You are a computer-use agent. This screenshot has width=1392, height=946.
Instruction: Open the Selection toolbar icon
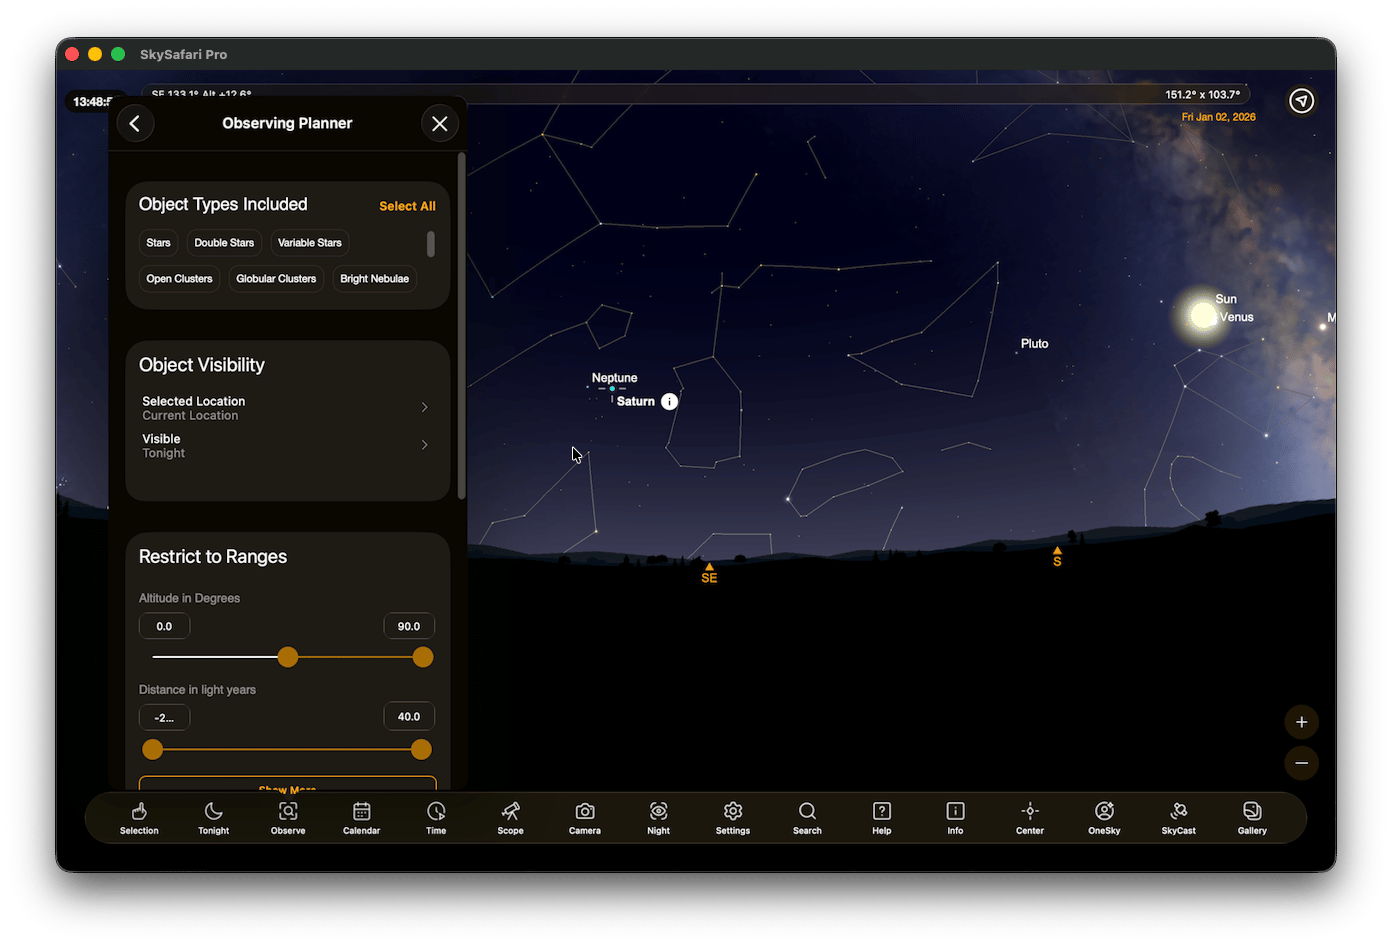tap(139, 818)
